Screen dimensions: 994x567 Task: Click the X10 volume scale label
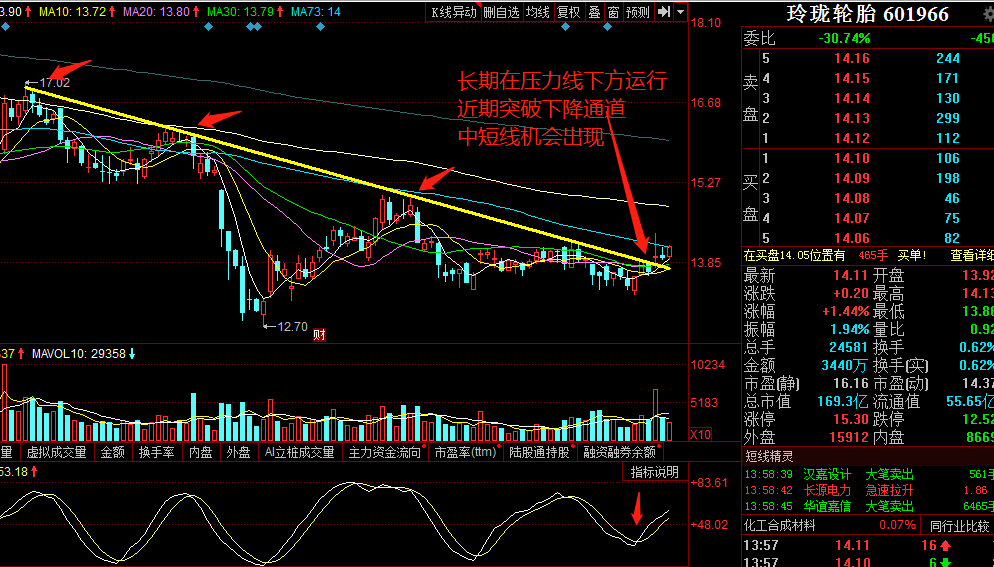(x=702, y=435)
